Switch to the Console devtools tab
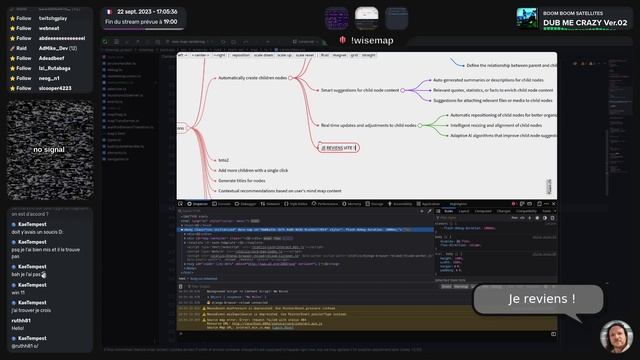 [222, 204]
